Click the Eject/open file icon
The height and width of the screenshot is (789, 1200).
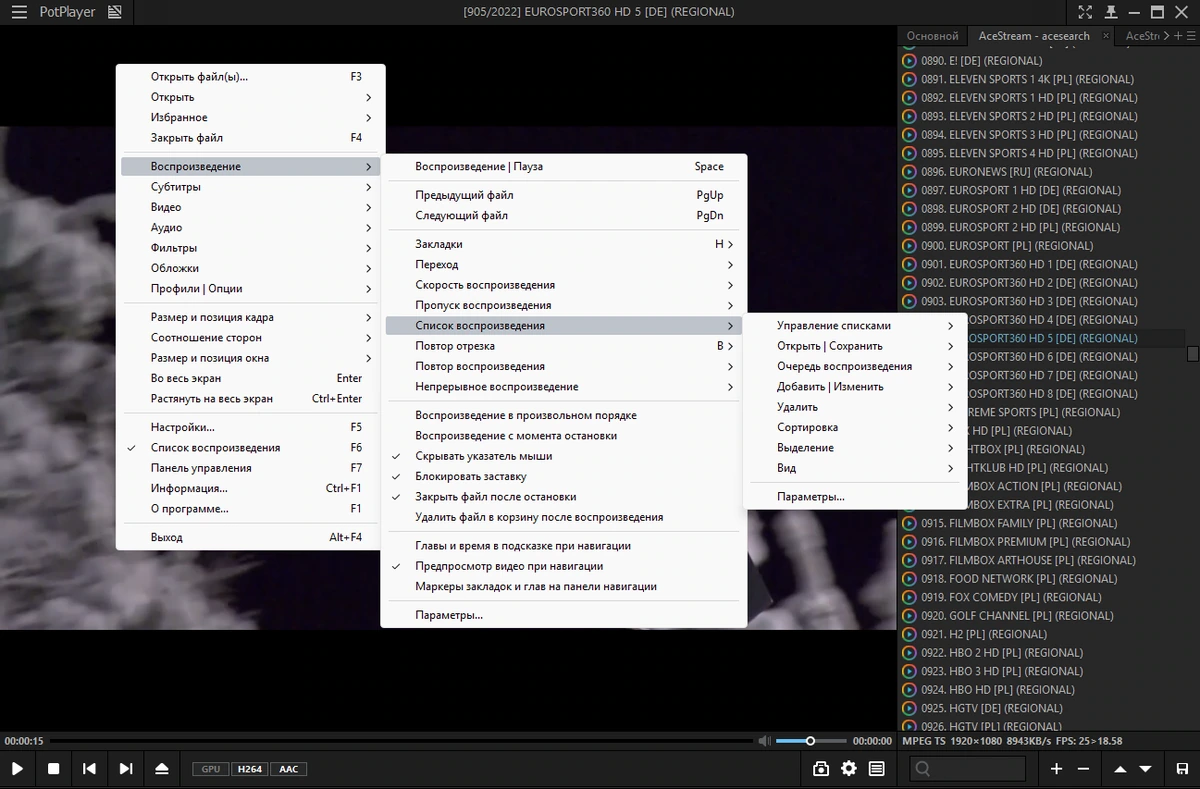pyautogui.click(x=162, y=769)
